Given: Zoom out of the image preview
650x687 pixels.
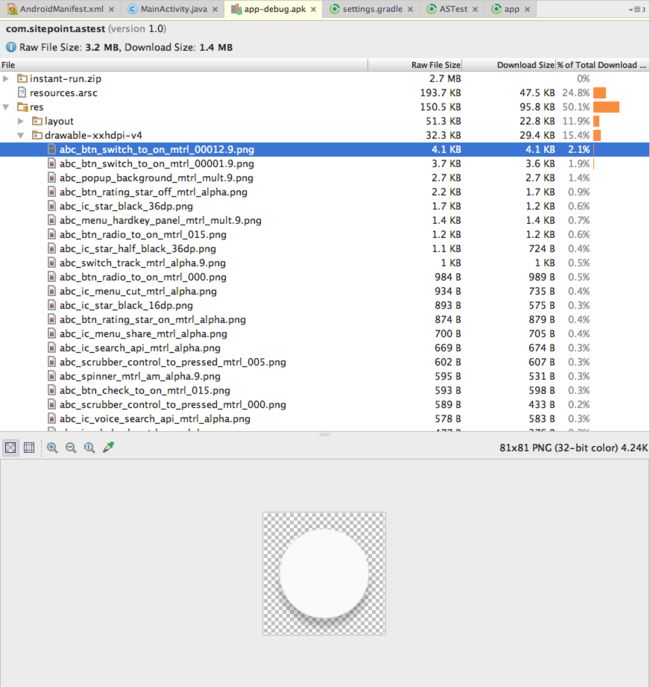Looking at the screenshot, I should pyautogui.click(x=71, y=447).
